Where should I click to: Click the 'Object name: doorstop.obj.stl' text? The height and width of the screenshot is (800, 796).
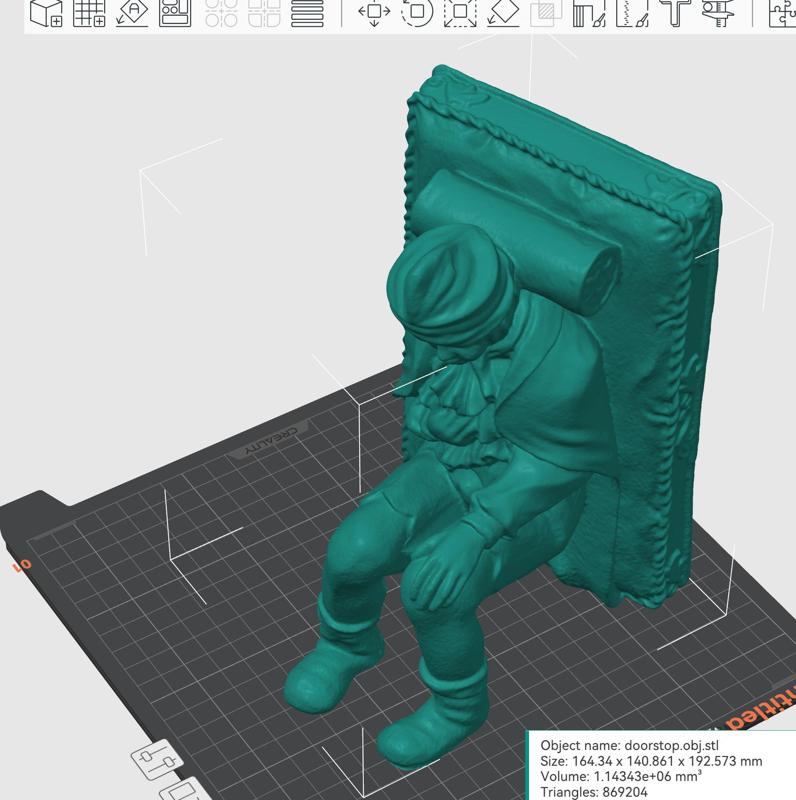pos(630,745)
